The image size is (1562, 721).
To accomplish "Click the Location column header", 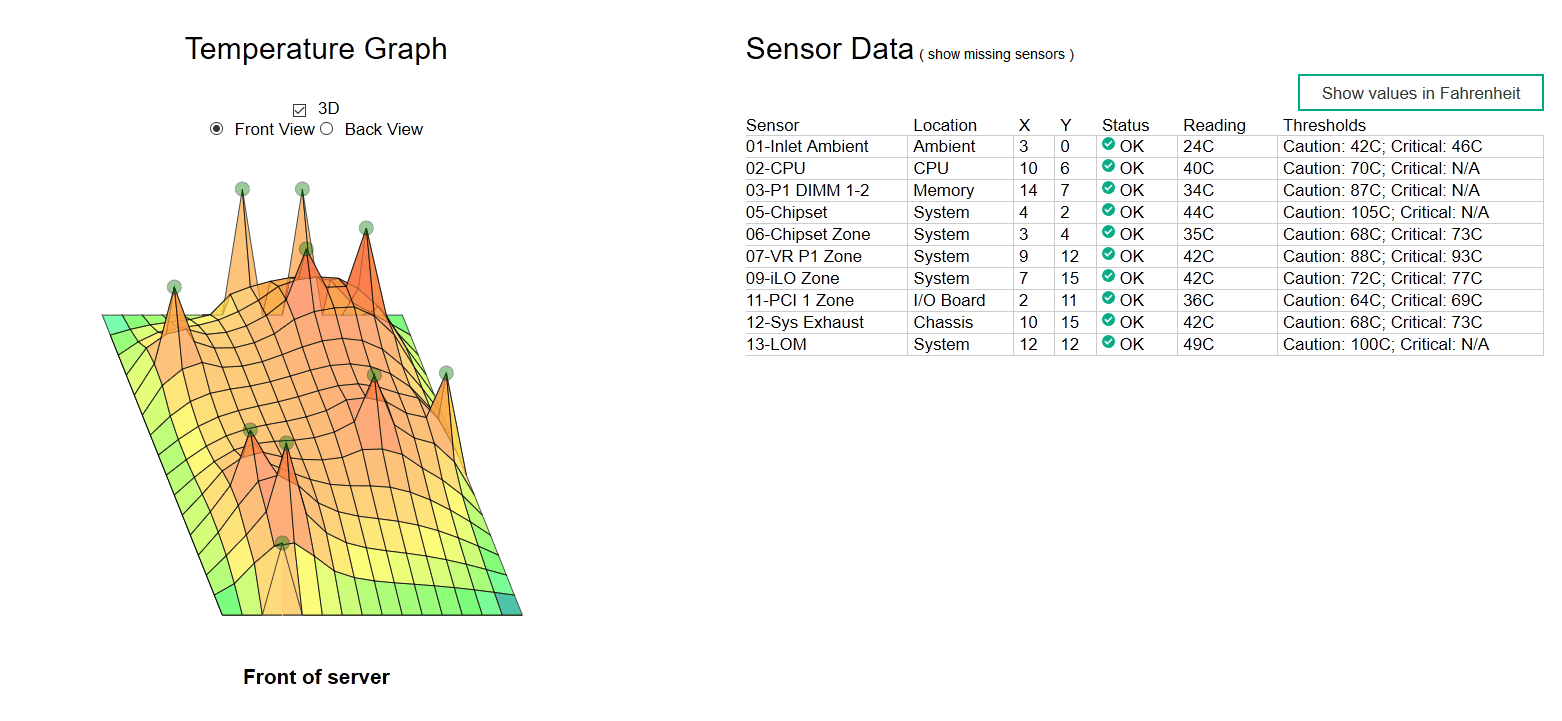I will point(944,125).
